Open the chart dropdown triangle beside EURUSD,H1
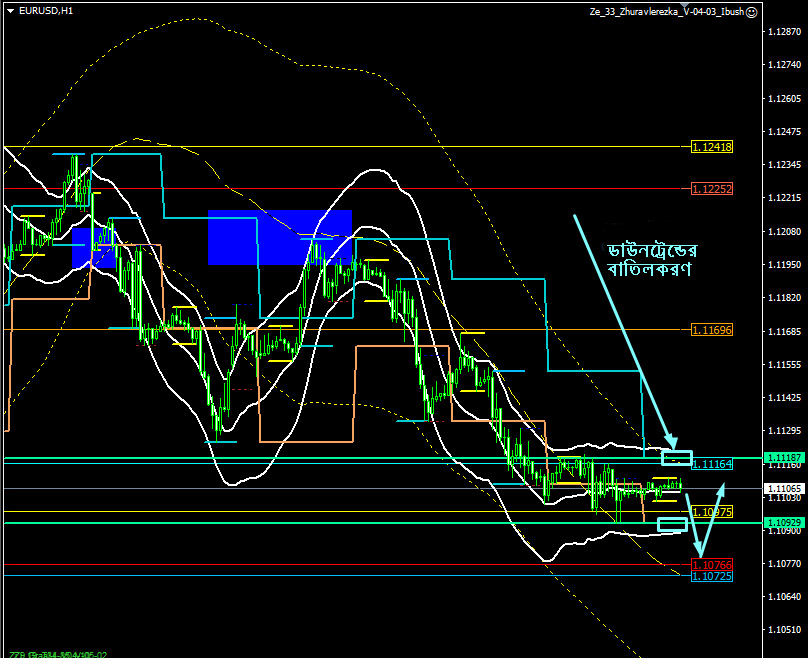The width and height of the screenshot is (808, 658). 10,11
